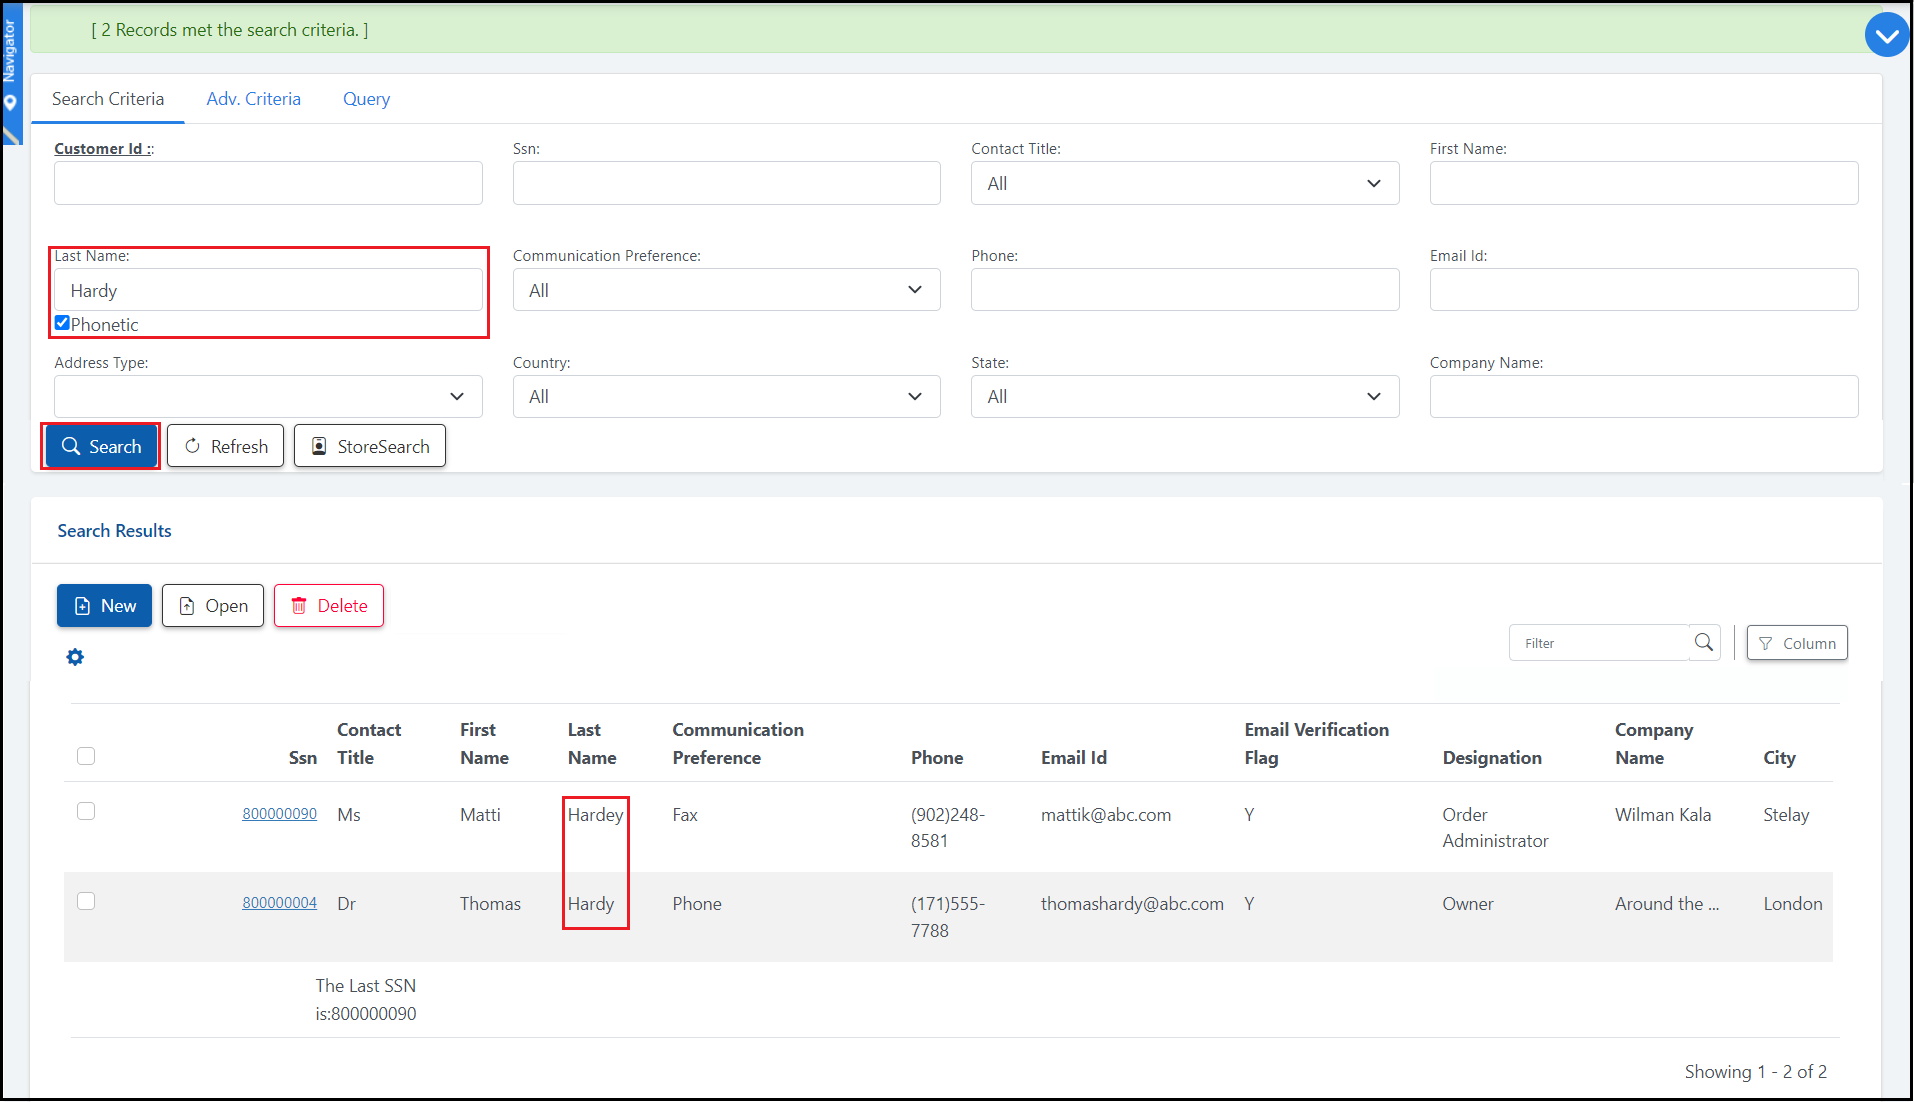Click the mattik@abc.com email cell

pos(1106,815)
